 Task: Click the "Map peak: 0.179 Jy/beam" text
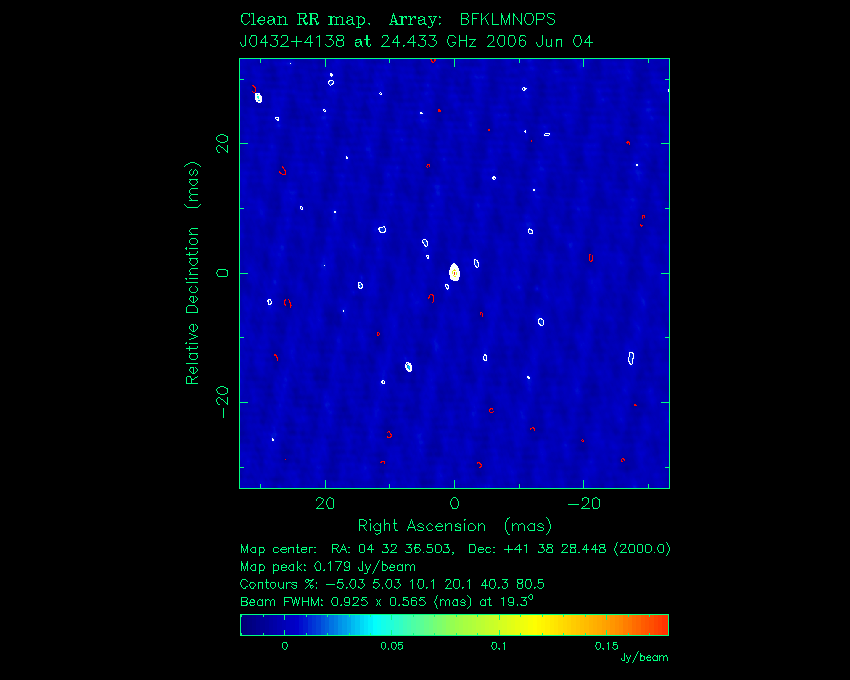327,567
